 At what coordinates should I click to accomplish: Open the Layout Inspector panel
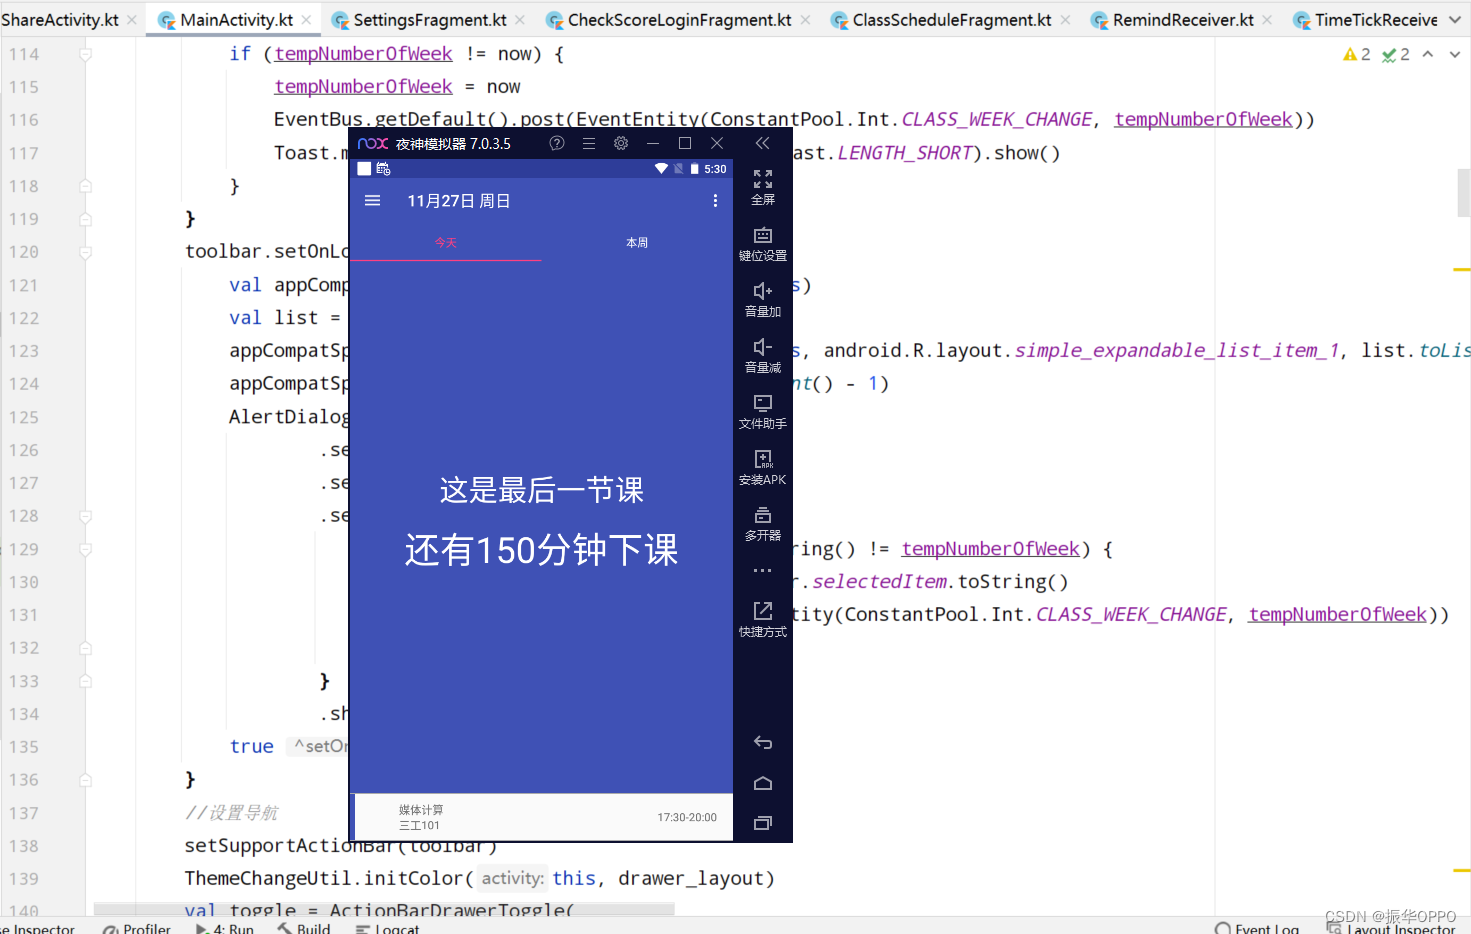[x=1391, y=928]
